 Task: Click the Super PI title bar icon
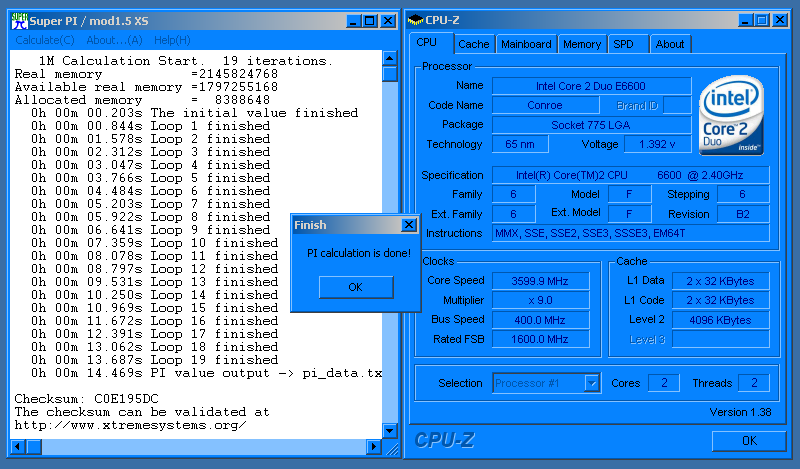(x=19, y=21)
